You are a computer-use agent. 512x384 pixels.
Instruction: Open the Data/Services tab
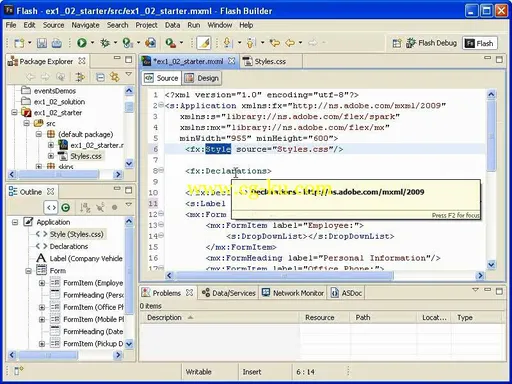pos(229,293)
